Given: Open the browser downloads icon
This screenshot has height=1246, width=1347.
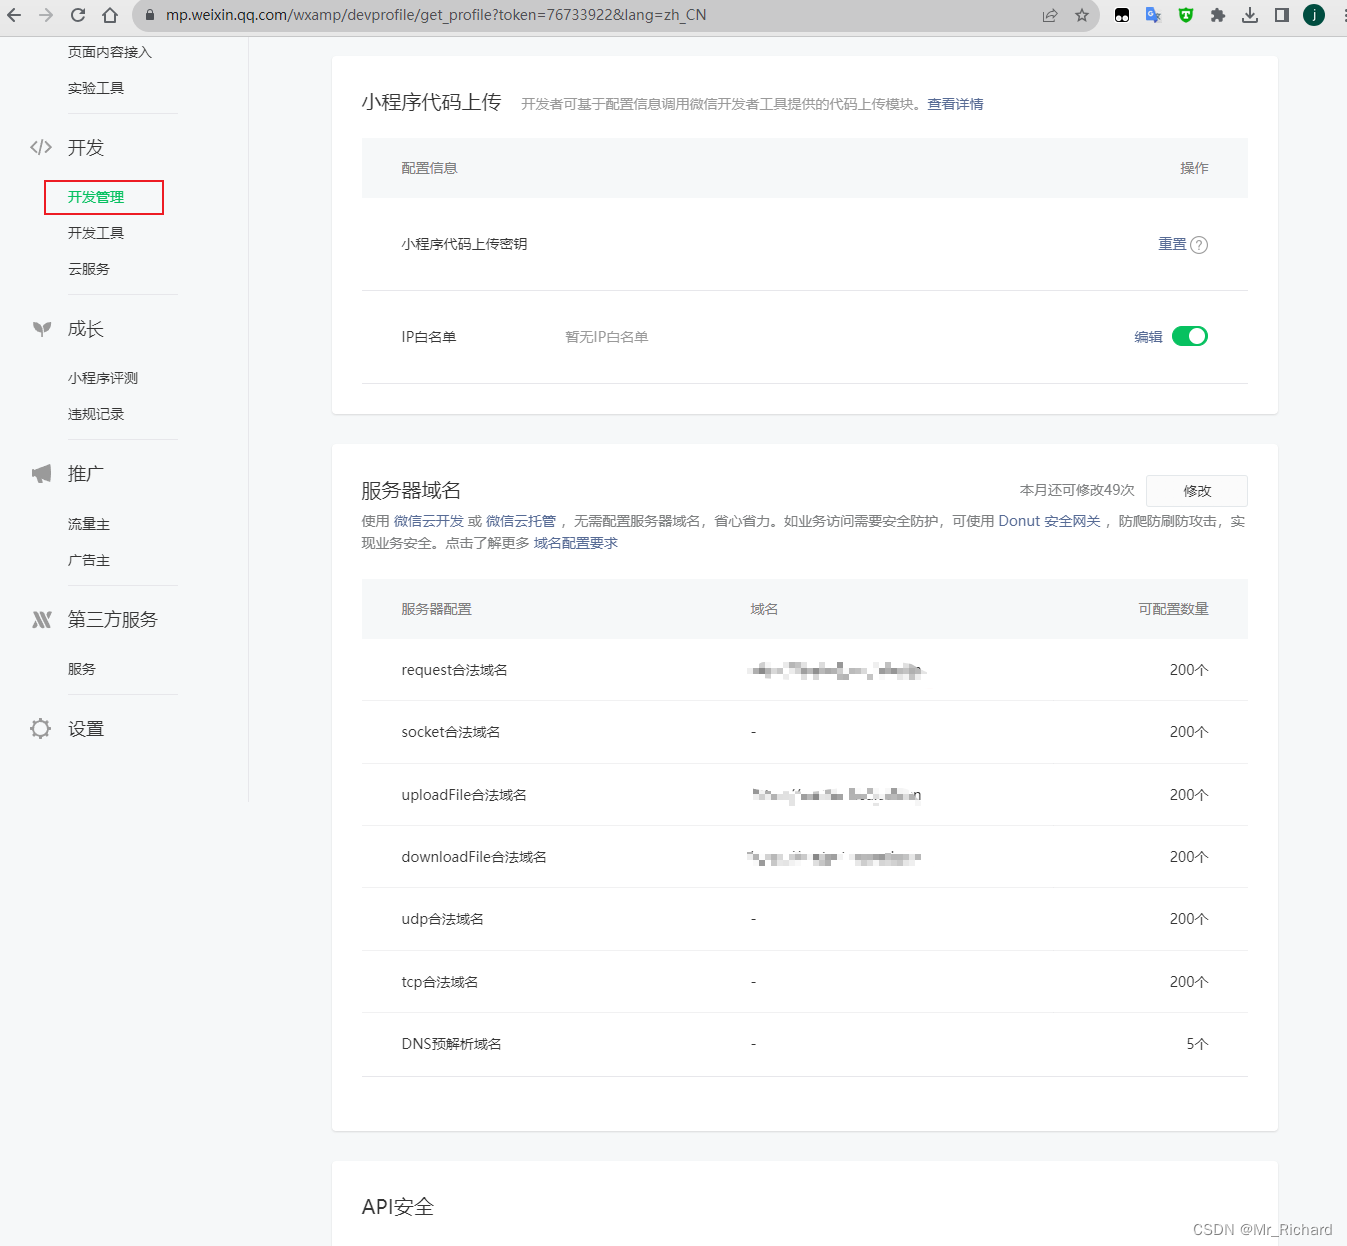Looking at the screenshot, I should tap(1250, 15).
